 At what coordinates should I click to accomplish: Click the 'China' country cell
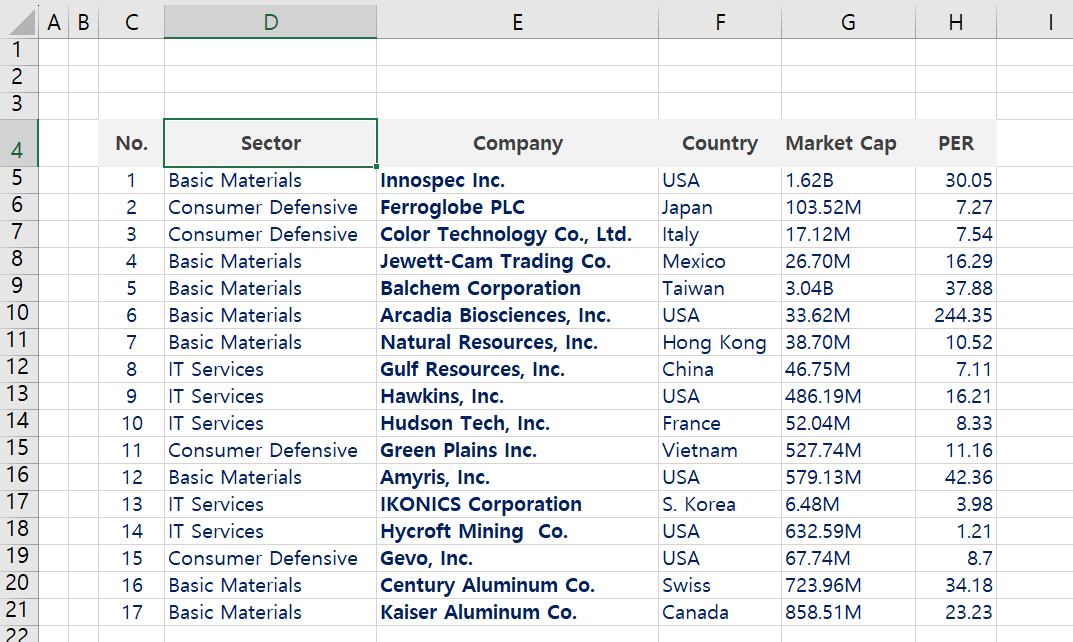(x=720, y=369)
